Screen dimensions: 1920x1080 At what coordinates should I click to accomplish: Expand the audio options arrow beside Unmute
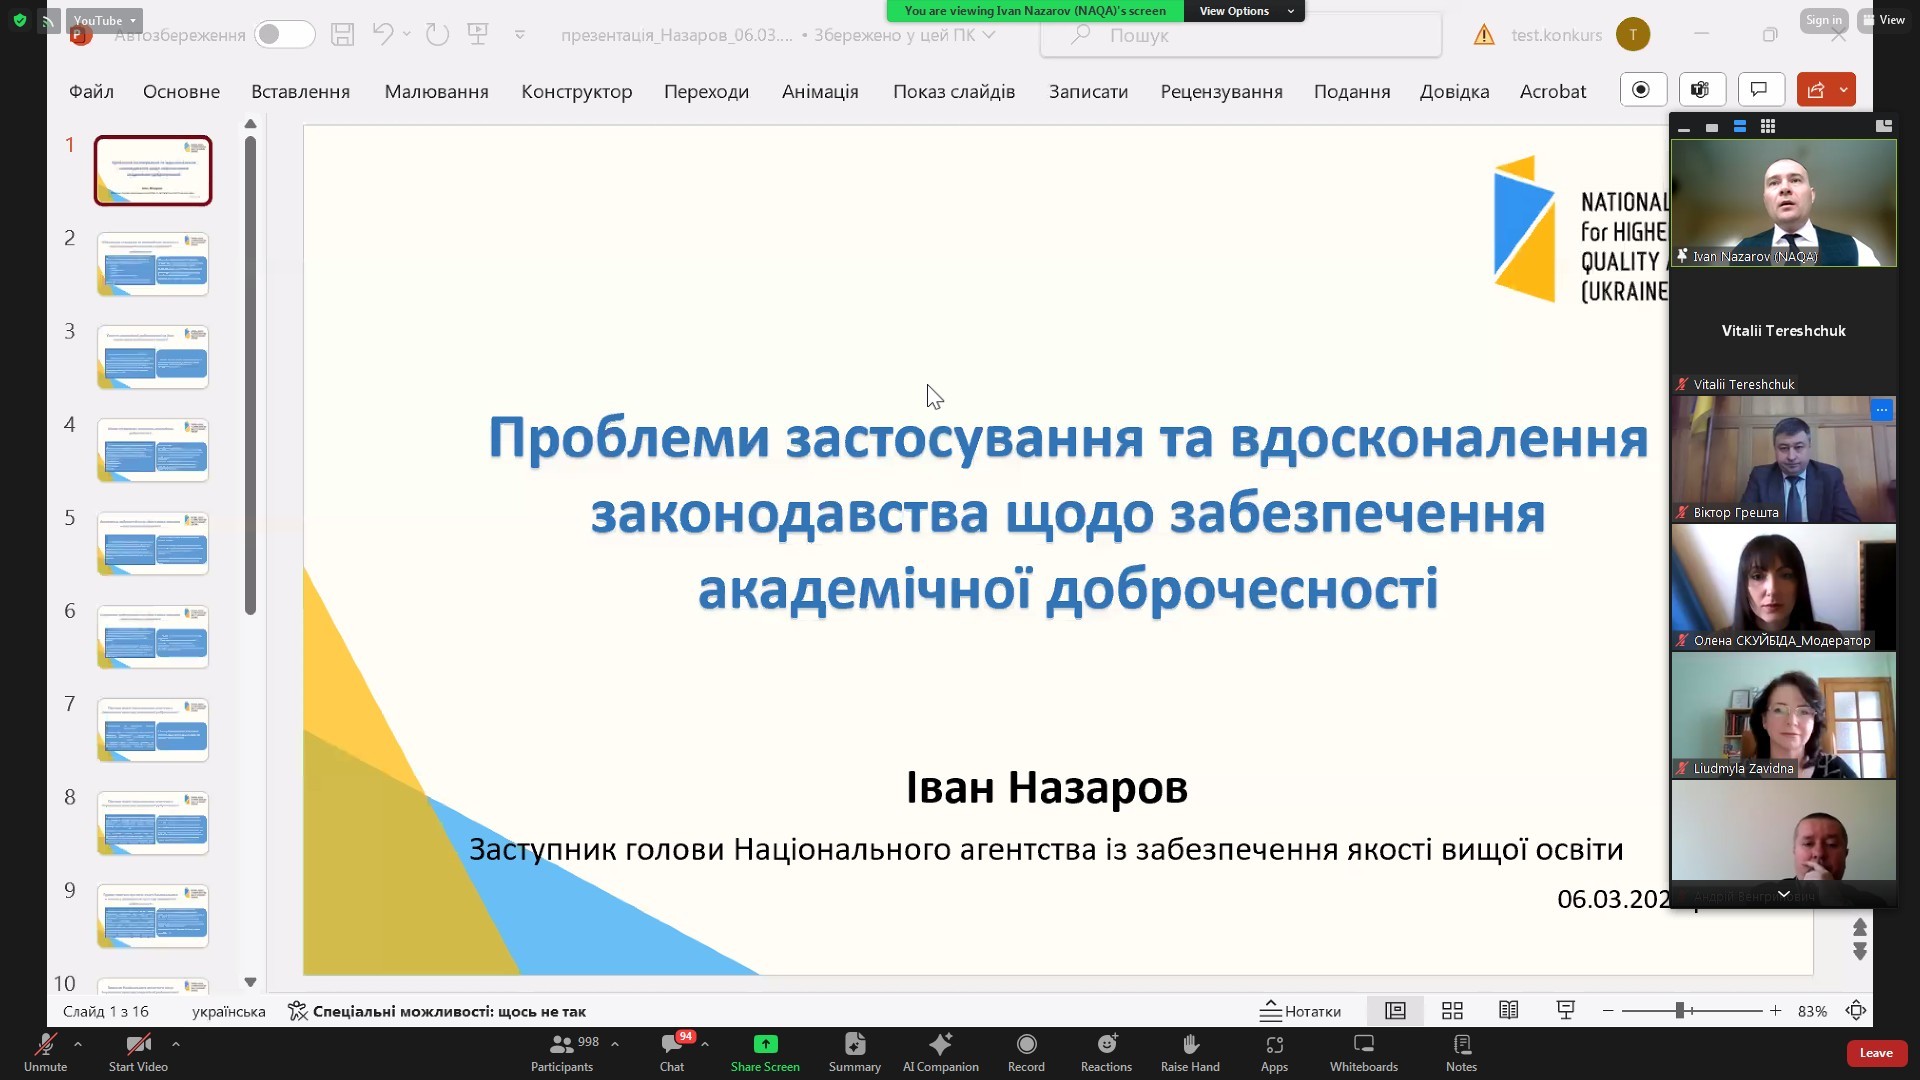[78, 1043]
